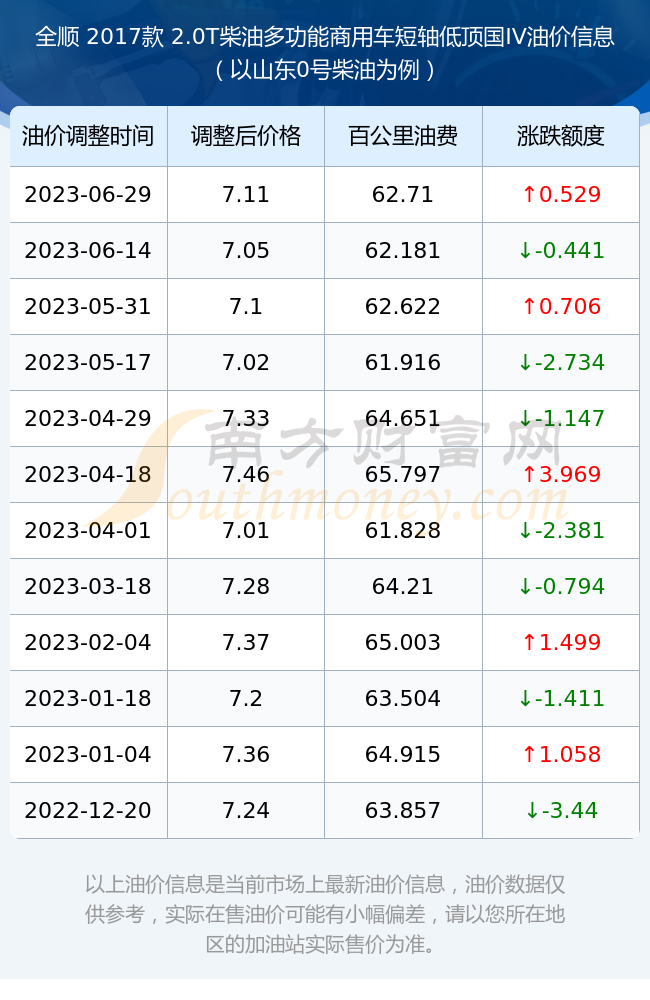Click the 调整后价格 column header

tap(246, 136)
